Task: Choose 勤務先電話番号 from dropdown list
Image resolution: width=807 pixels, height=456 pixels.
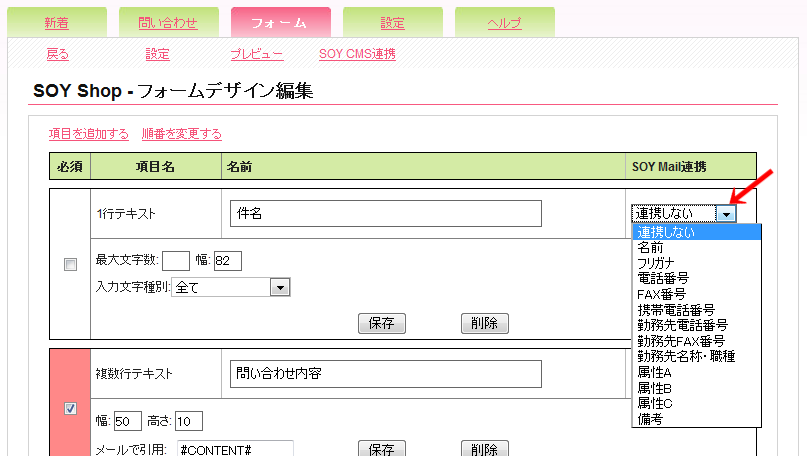Action: coord(696,325)
